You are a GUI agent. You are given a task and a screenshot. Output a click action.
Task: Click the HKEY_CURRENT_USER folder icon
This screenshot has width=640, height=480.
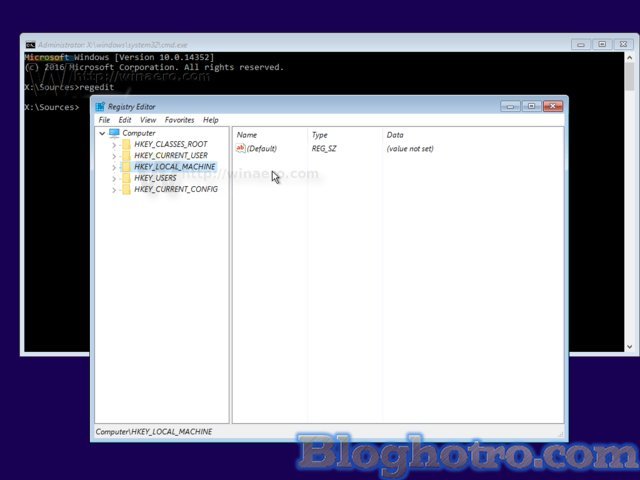click(x=126, y=155)
